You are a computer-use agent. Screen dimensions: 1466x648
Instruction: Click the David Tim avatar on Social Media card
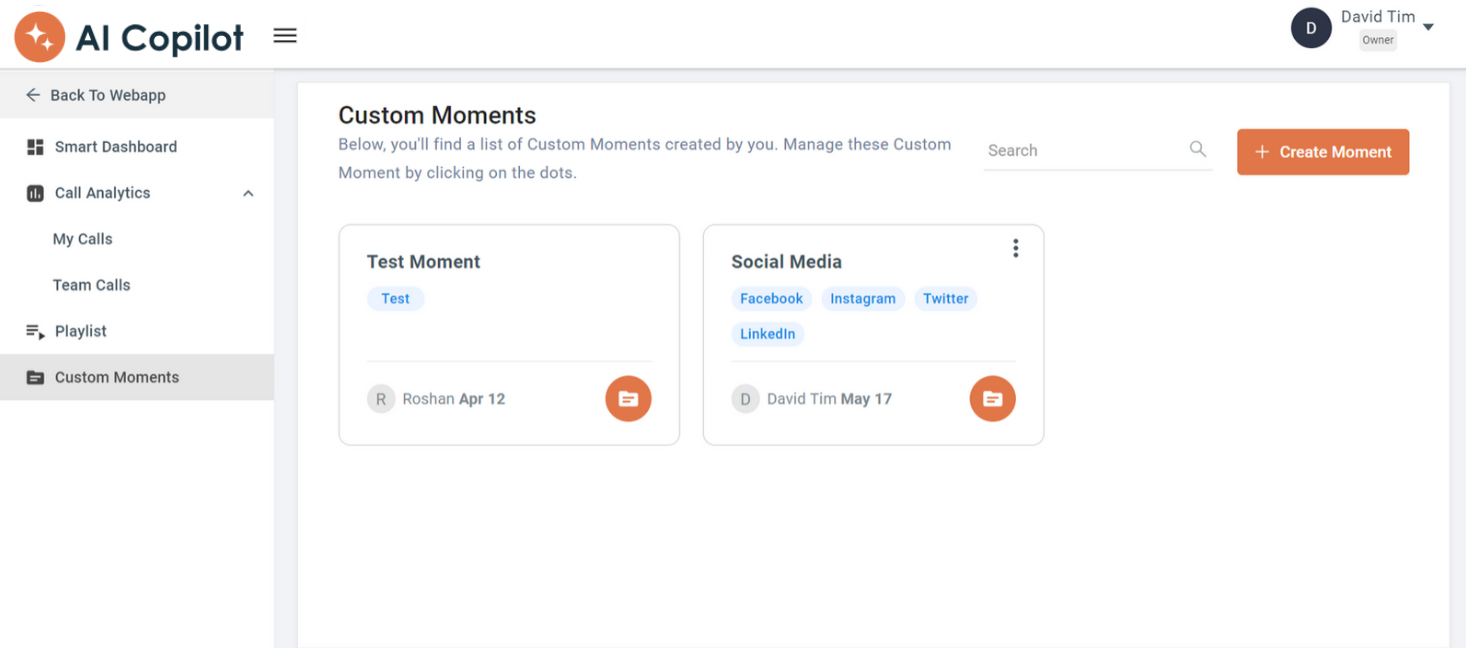pos(745,399)
